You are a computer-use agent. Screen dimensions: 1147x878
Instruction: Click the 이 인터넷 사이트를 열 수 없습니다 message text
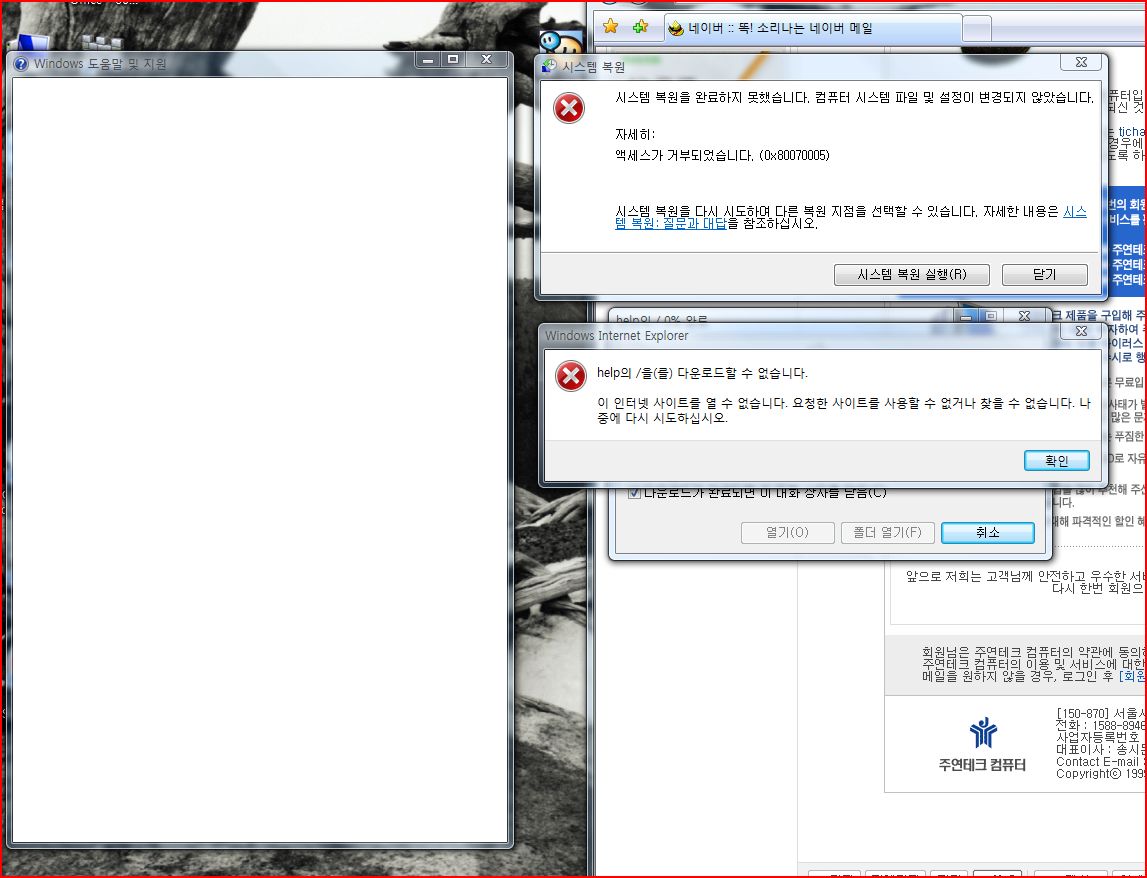pyautogui.click(x=843, y=410)
